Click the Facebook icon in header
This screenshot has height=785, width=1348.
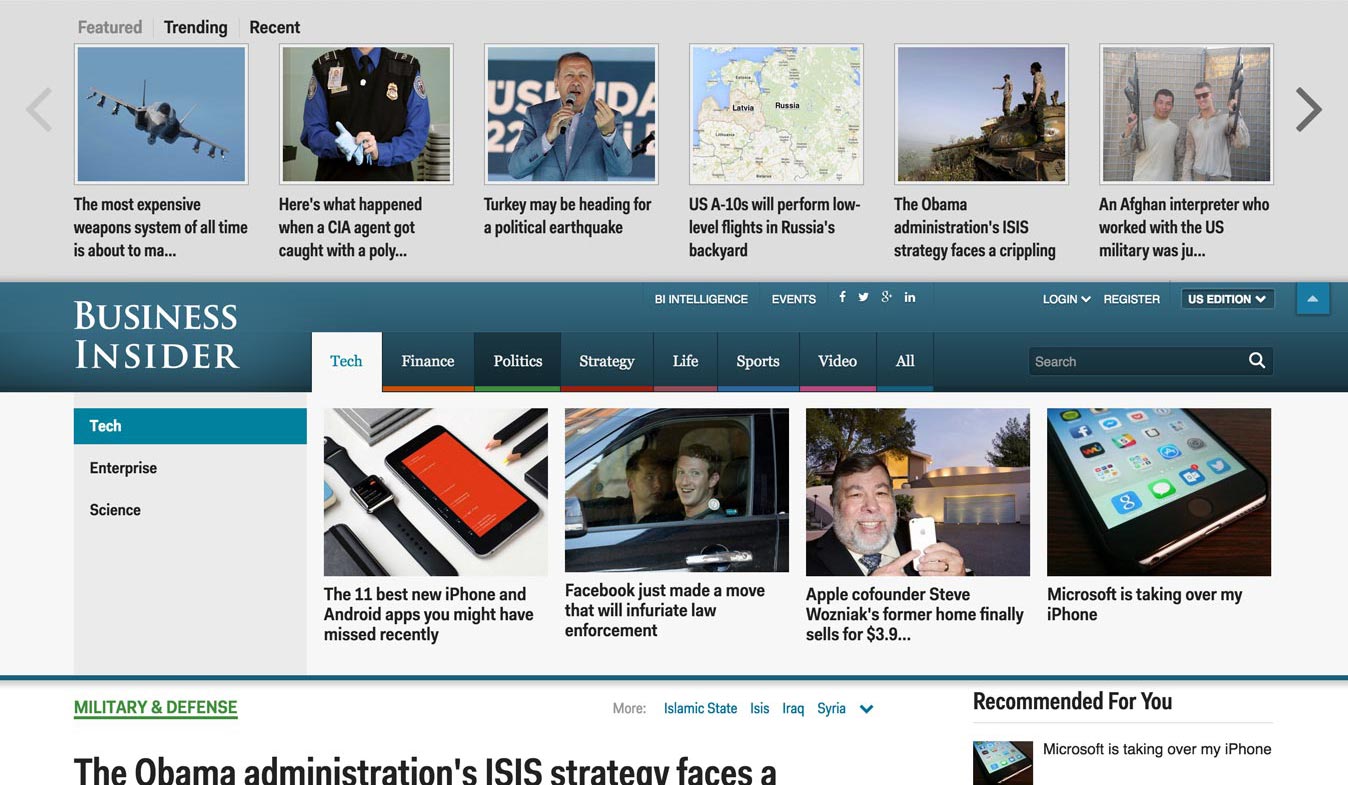pyautogui.click(x=842, y=297)
